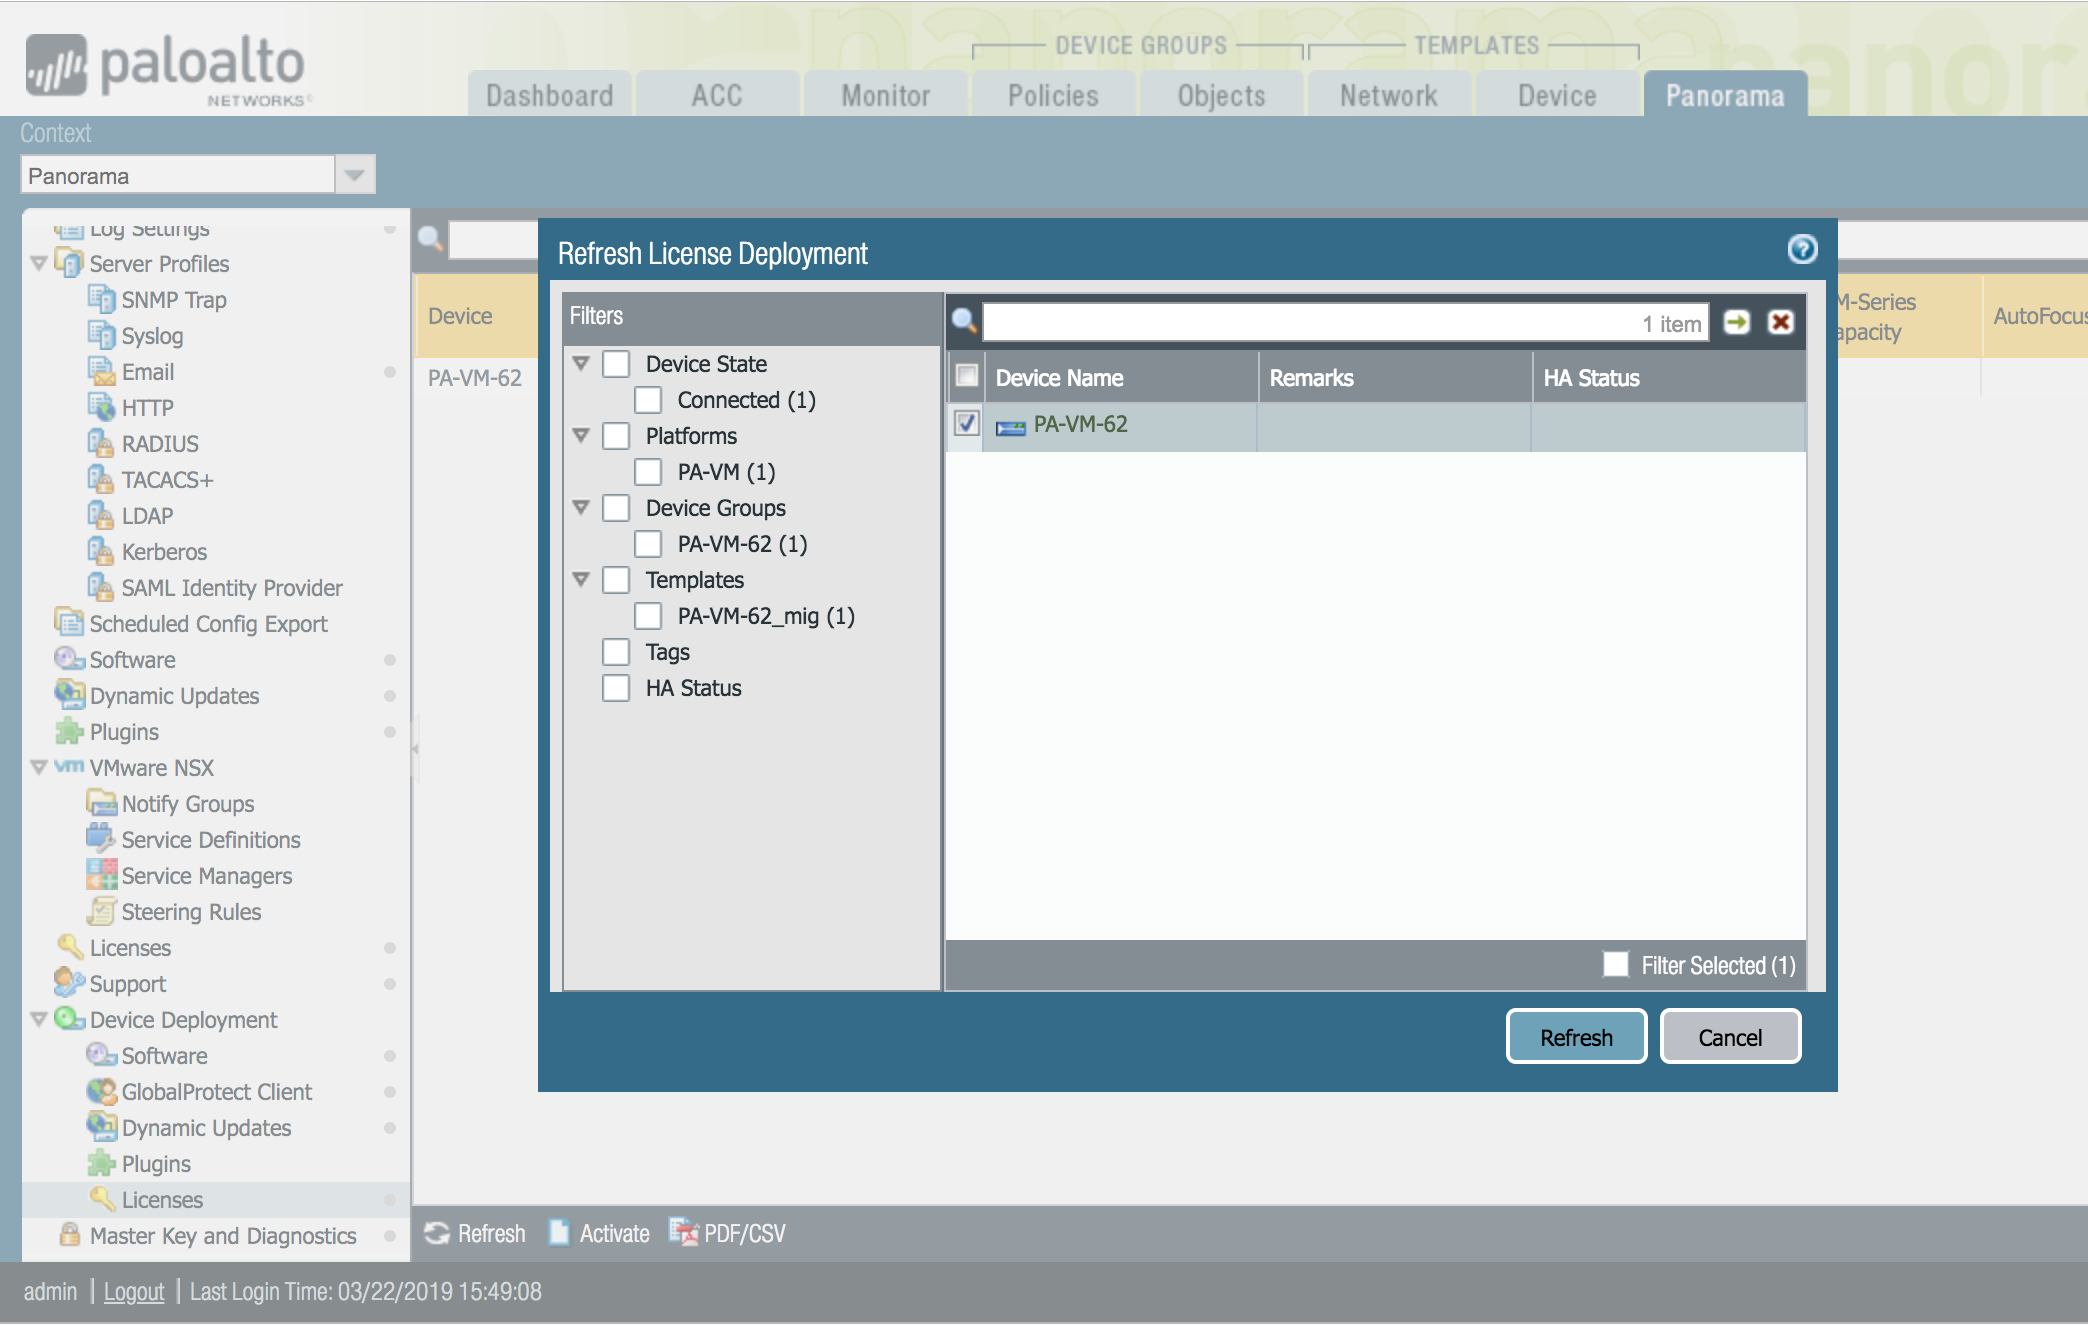Open the Context dropdown arrow
The width and height of the screenshot is (2088, 1326).
[354, 175]
